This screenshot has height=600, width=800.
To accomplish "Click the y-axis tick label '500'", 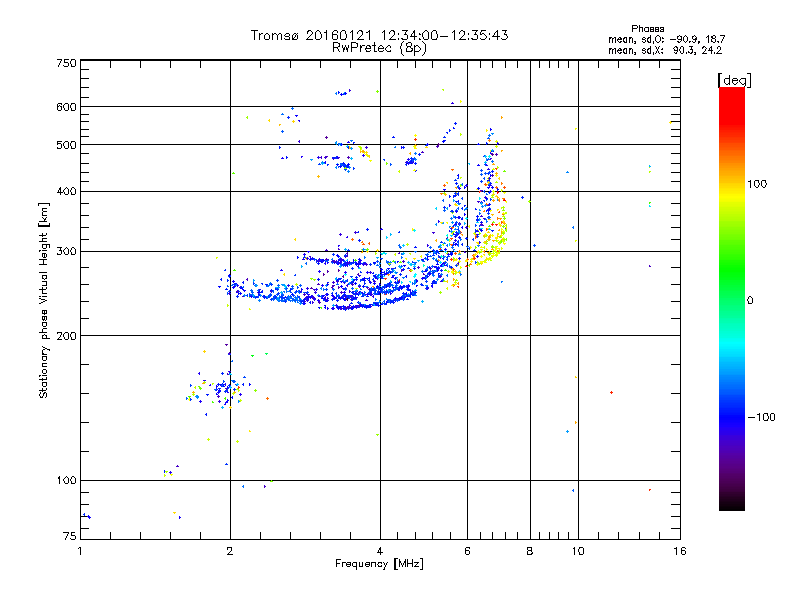I will pyautogui.click(x=66, y=145).
